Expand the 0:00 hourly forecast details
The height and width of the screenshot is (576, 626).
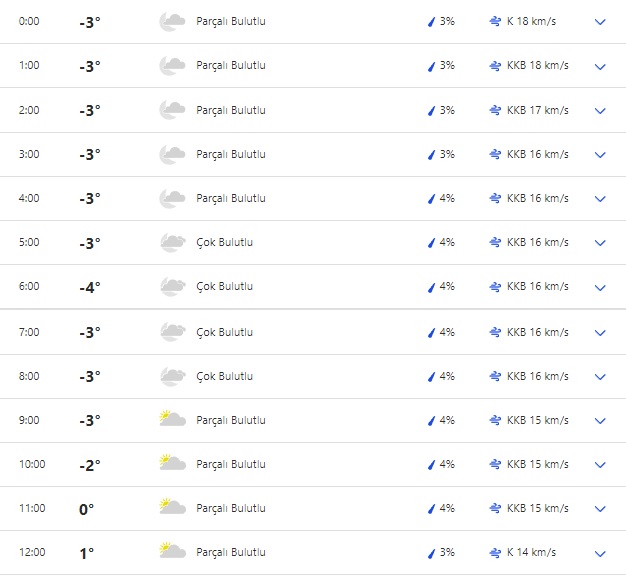[x=600, y=22]
